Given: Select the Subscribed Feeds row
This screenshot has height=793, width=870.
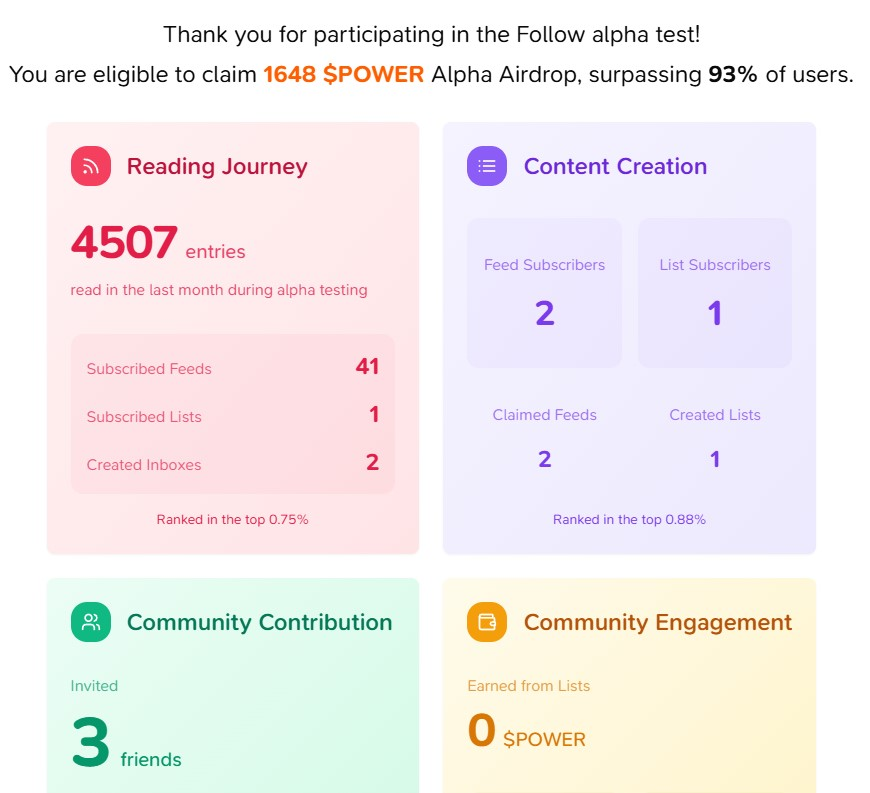Looking at the screenshot, I should 232,368.
